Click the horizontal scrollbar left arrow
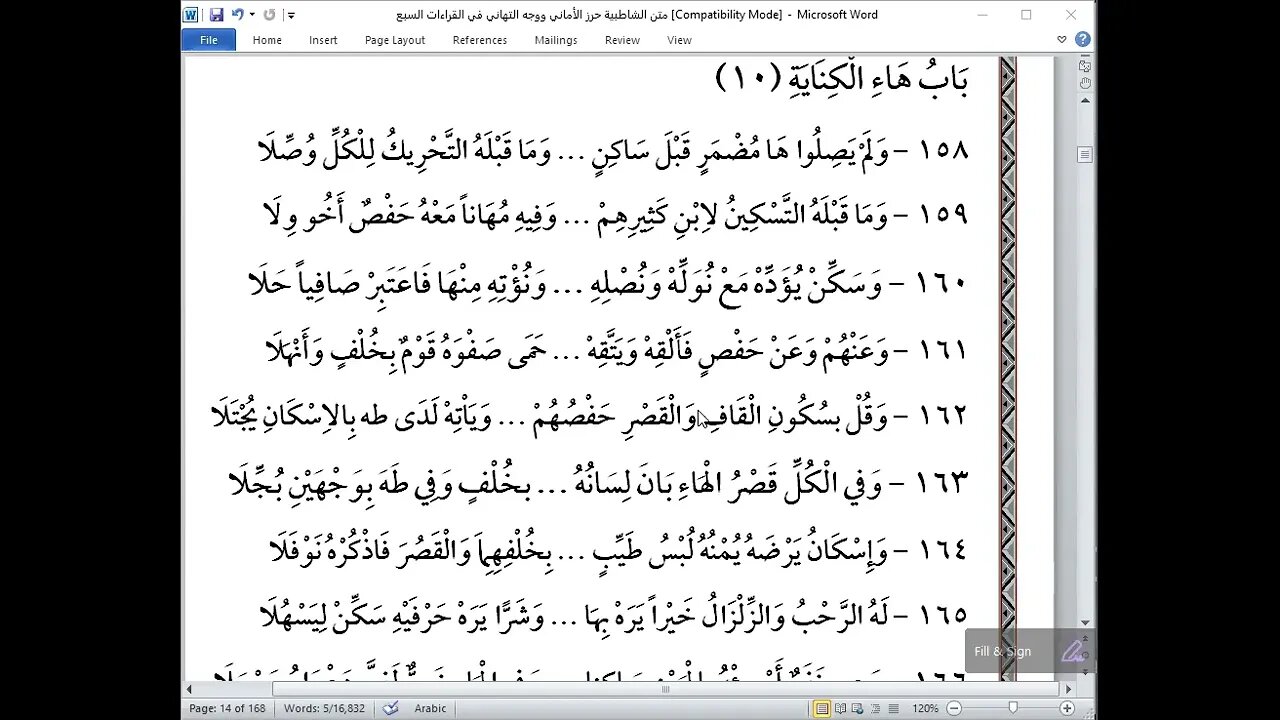1280x720 pixels. (189, 689)
